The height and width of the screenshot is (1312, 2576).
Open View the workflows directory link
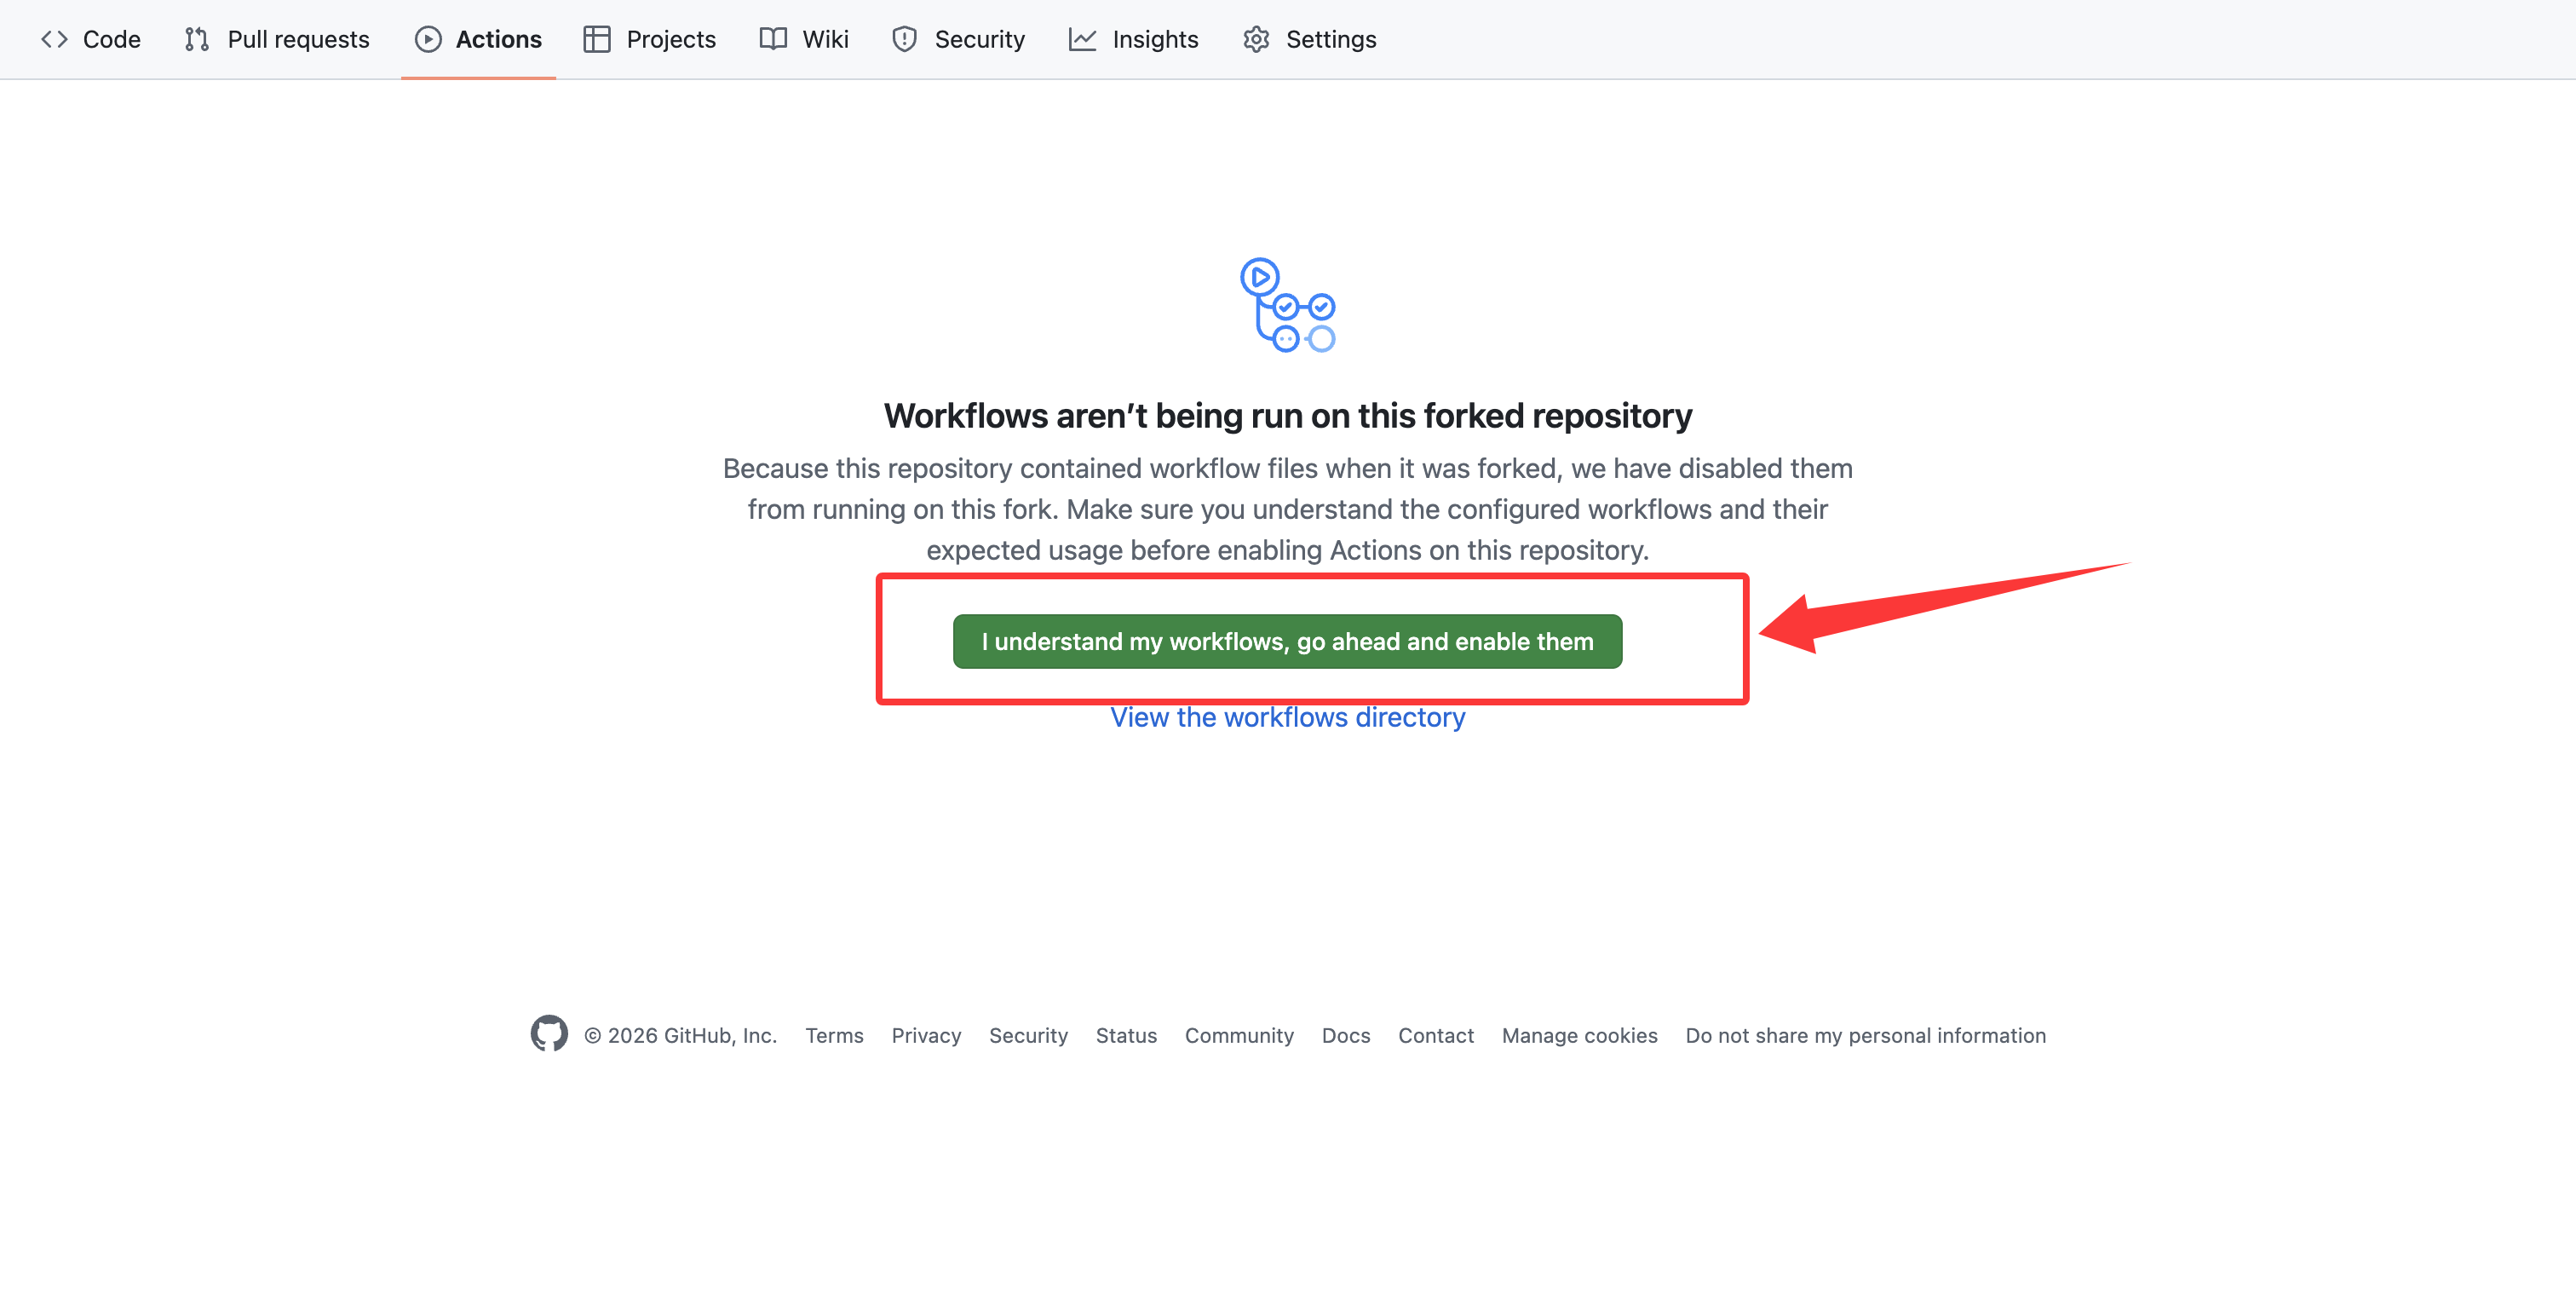pos(1287,717)
